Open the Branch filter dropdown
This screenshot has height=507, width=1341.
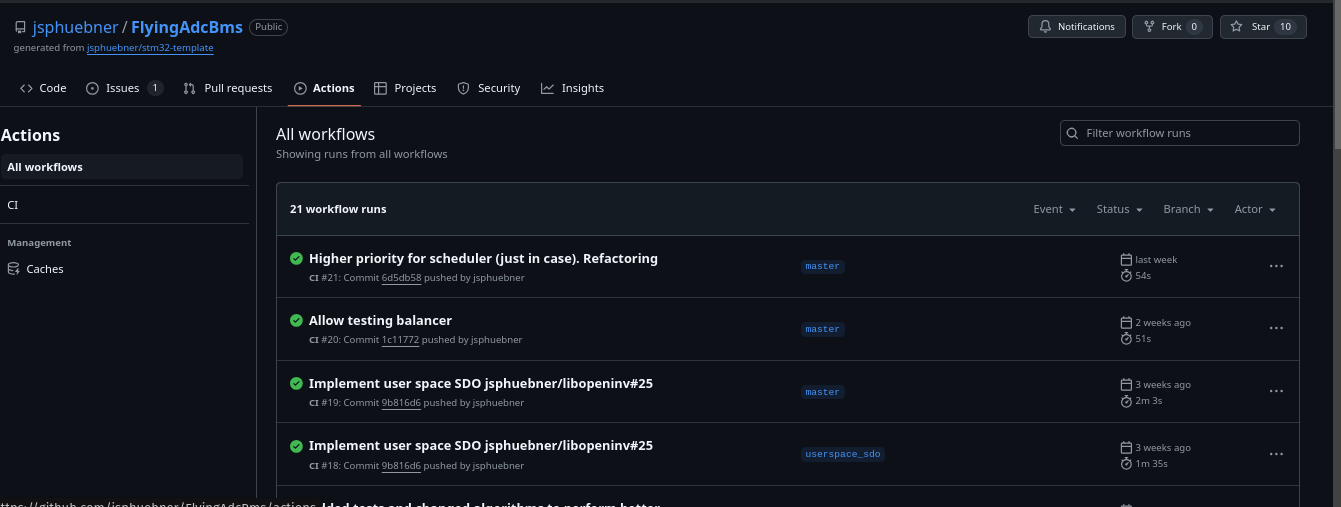[x=1188, y=210]
